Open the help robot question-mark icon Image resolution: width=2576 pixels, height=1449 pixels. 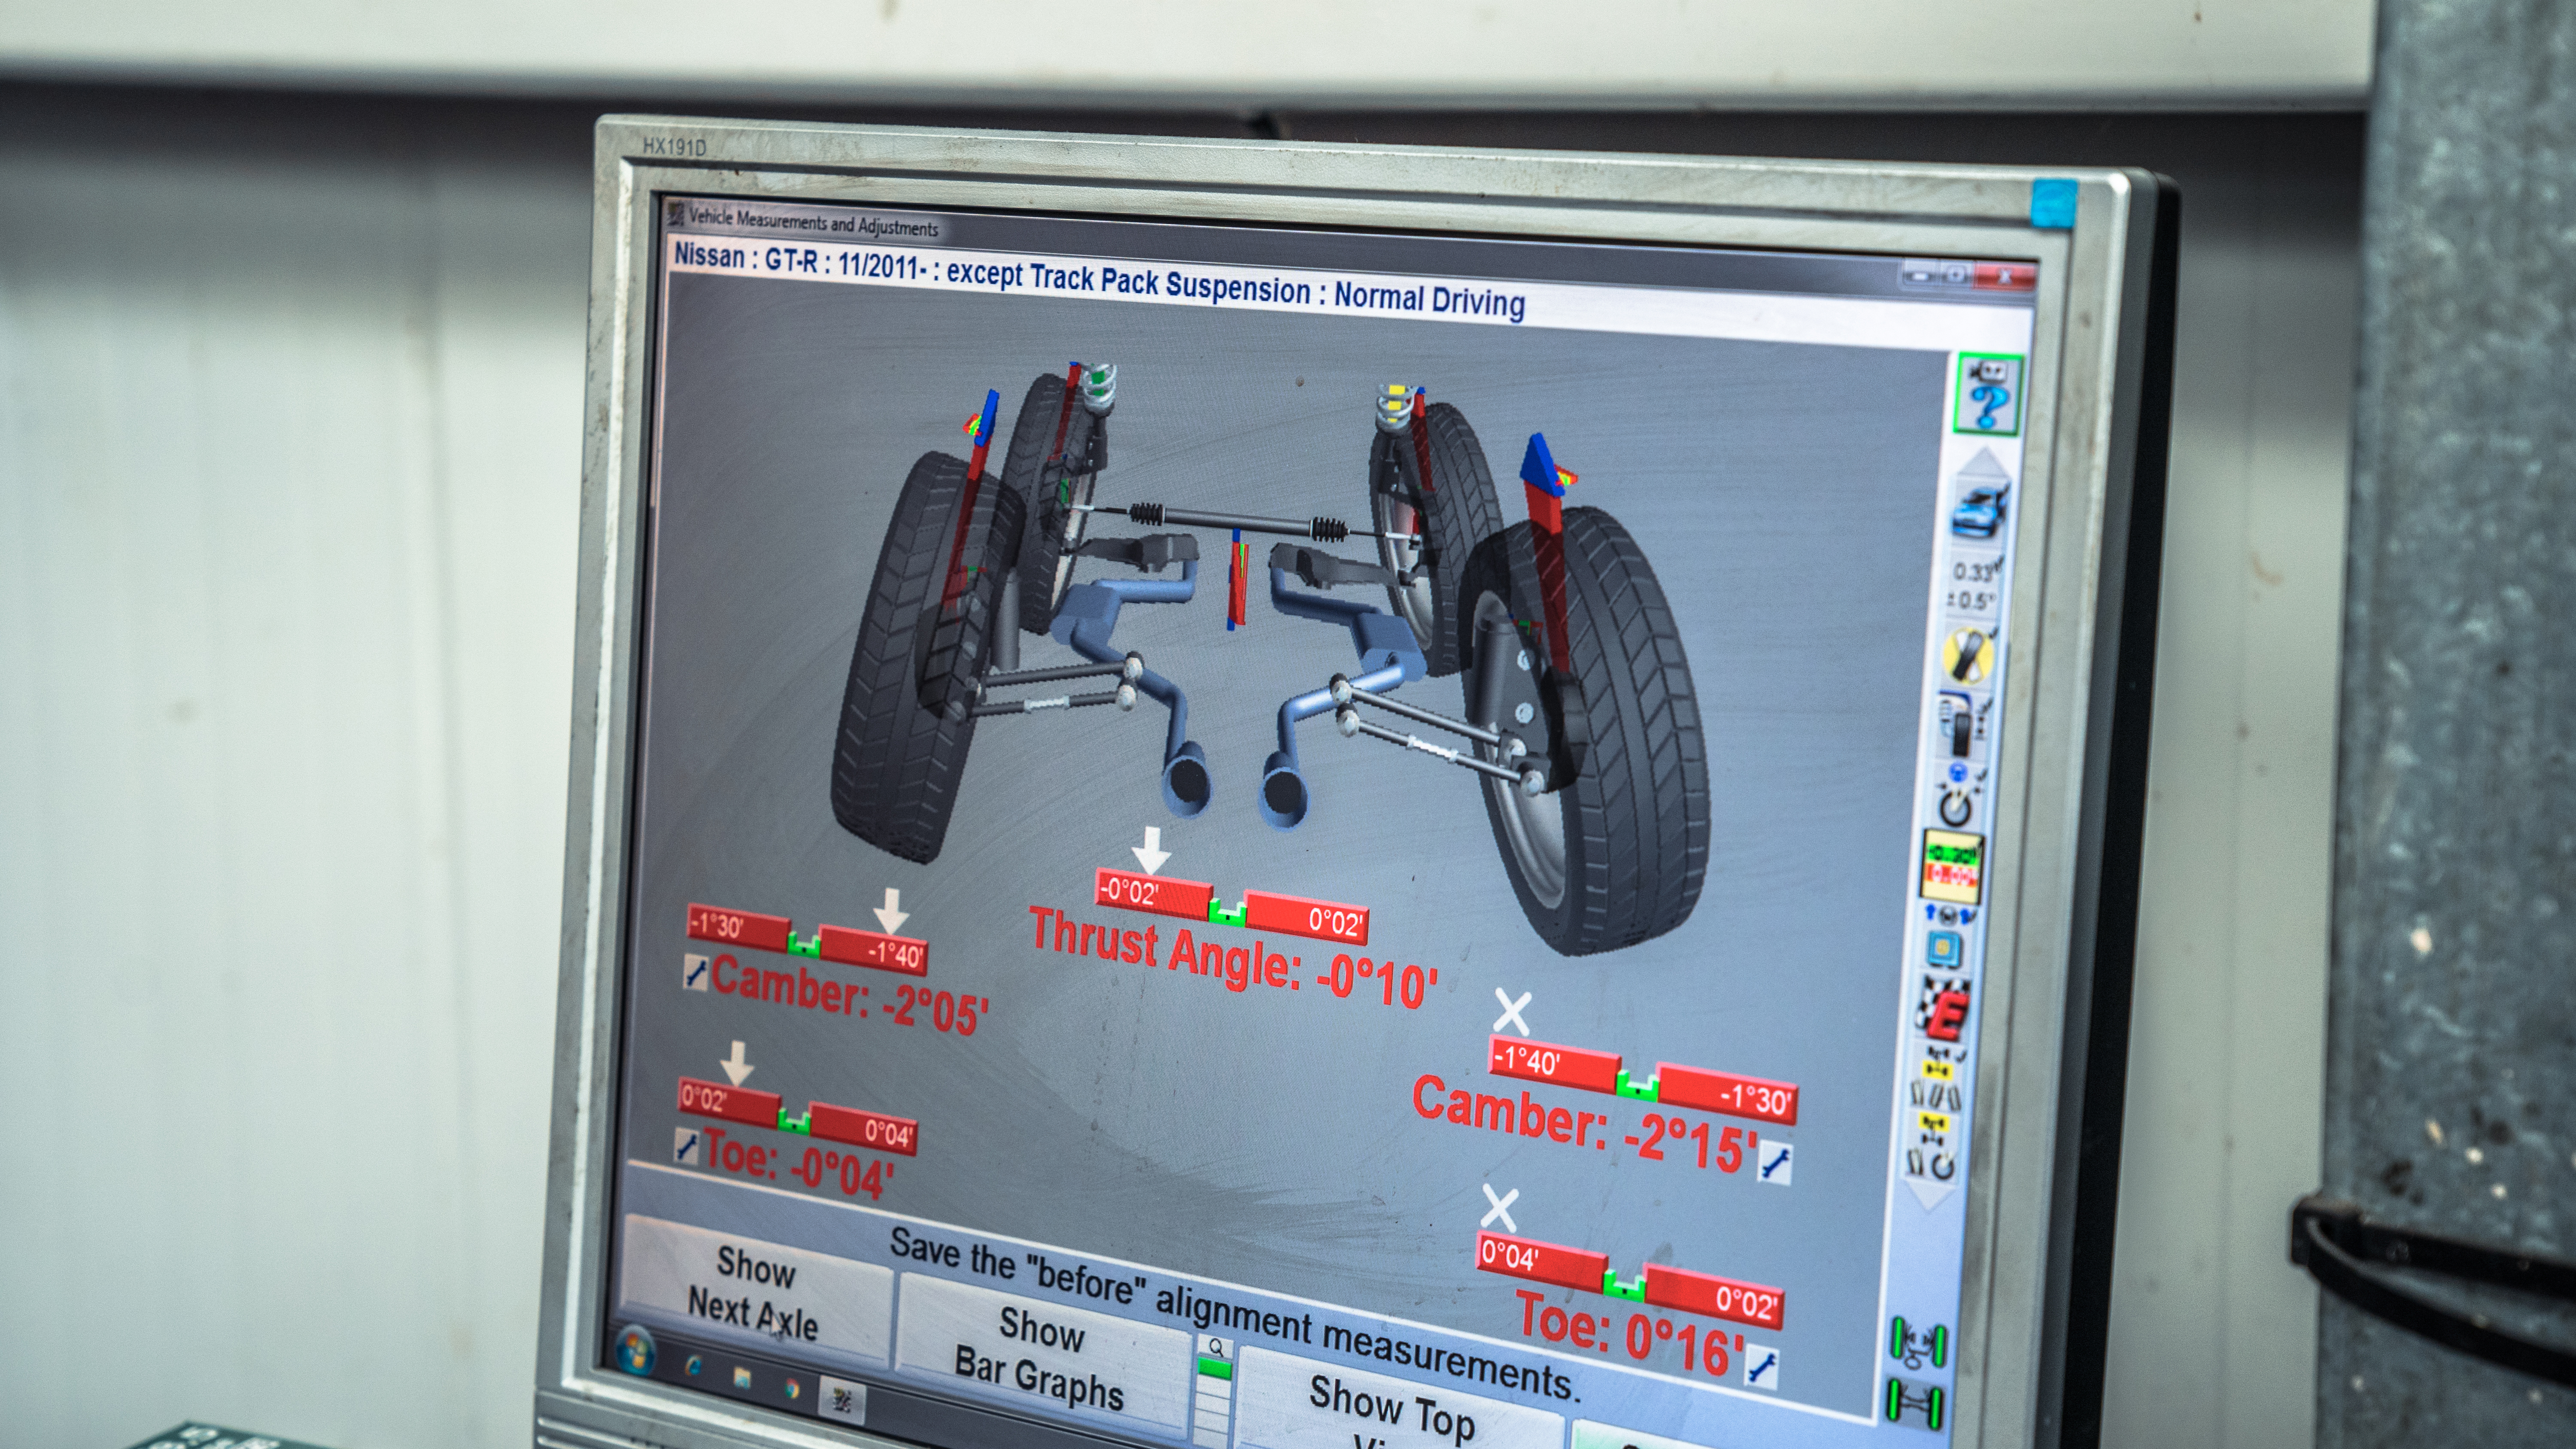pyautogui.click(x=1989, y=395)
